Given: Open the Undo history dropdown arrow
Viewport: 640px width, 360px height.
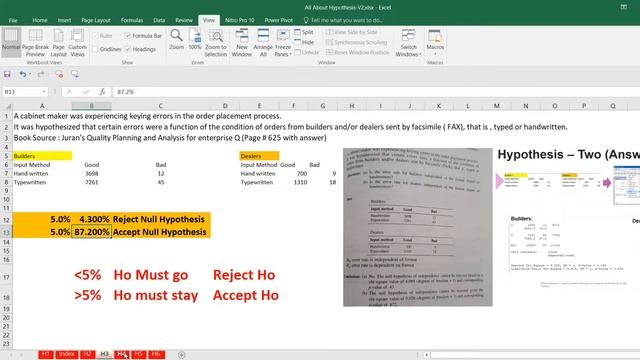Looking at the screenshot, I should [x=30, y=74].
